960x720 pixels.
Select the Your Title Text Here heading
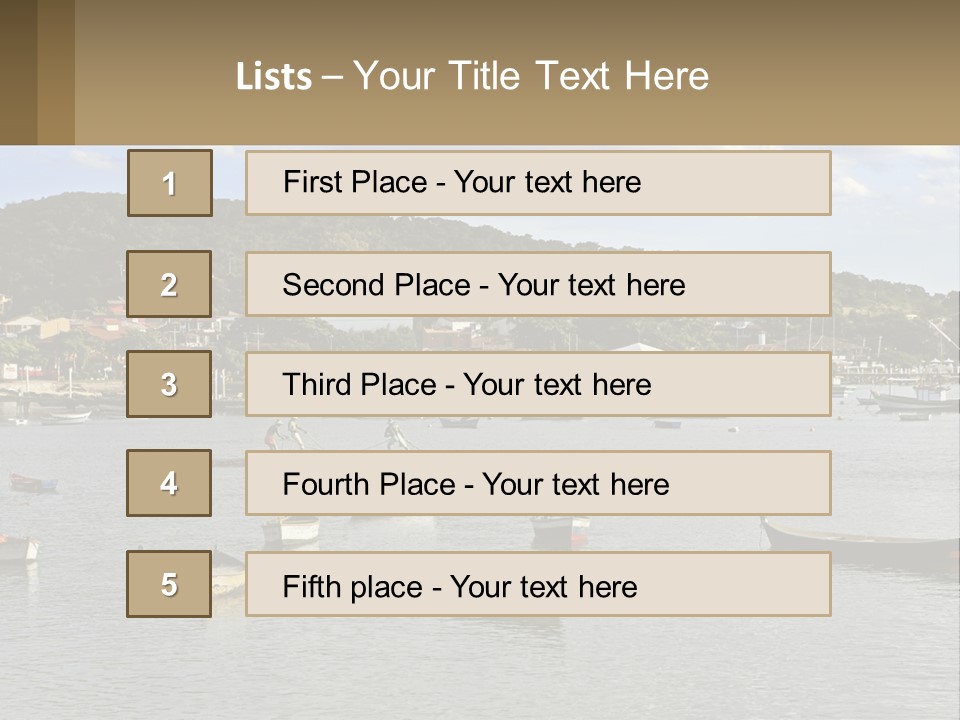(531, 76)
